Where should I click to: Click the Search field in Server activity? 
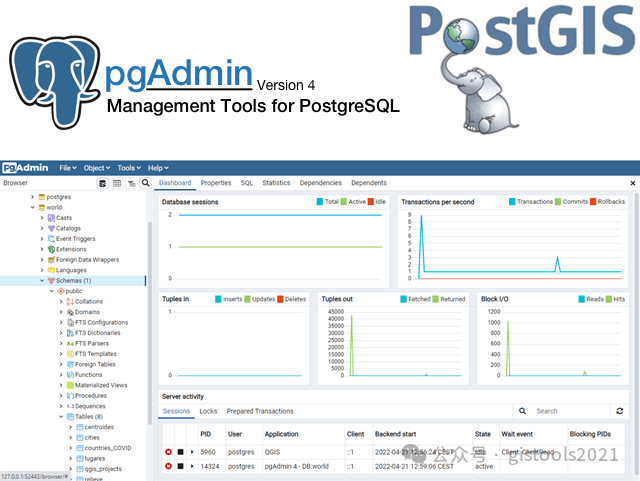coord(571,411)
